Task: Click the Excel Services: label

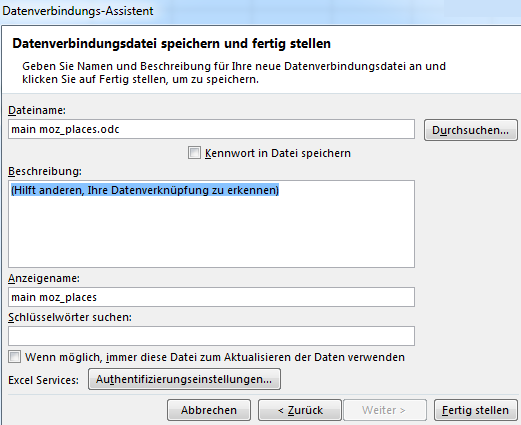Action: point(43,380)
